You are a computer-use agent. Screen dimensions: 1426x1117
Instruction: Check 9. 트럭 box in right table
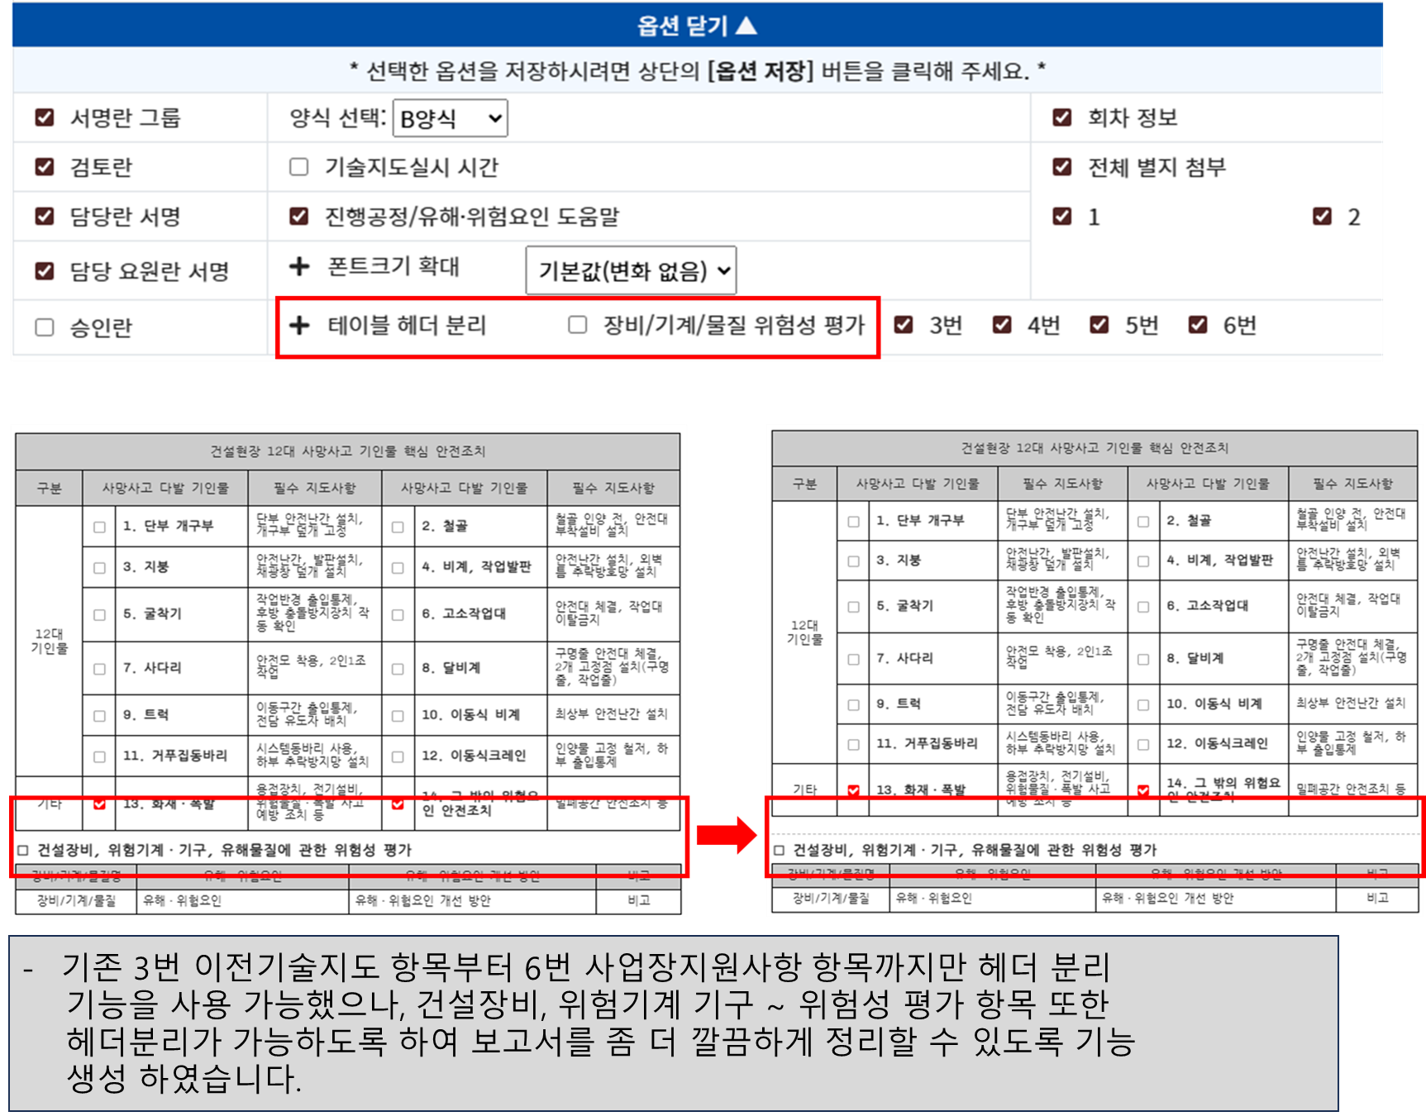853,704
